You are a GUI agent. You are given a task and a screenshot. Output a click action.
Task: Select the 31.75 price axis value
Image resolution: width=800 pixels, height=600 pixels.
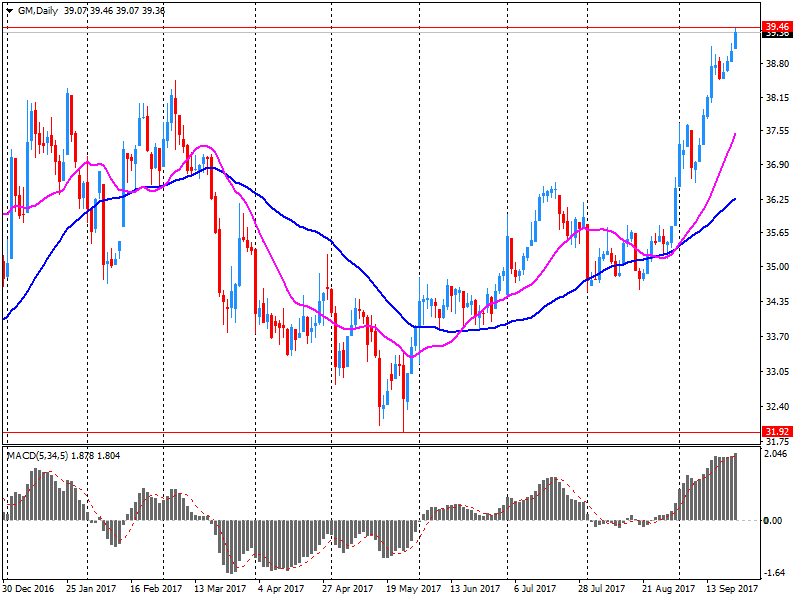[778, 442]
